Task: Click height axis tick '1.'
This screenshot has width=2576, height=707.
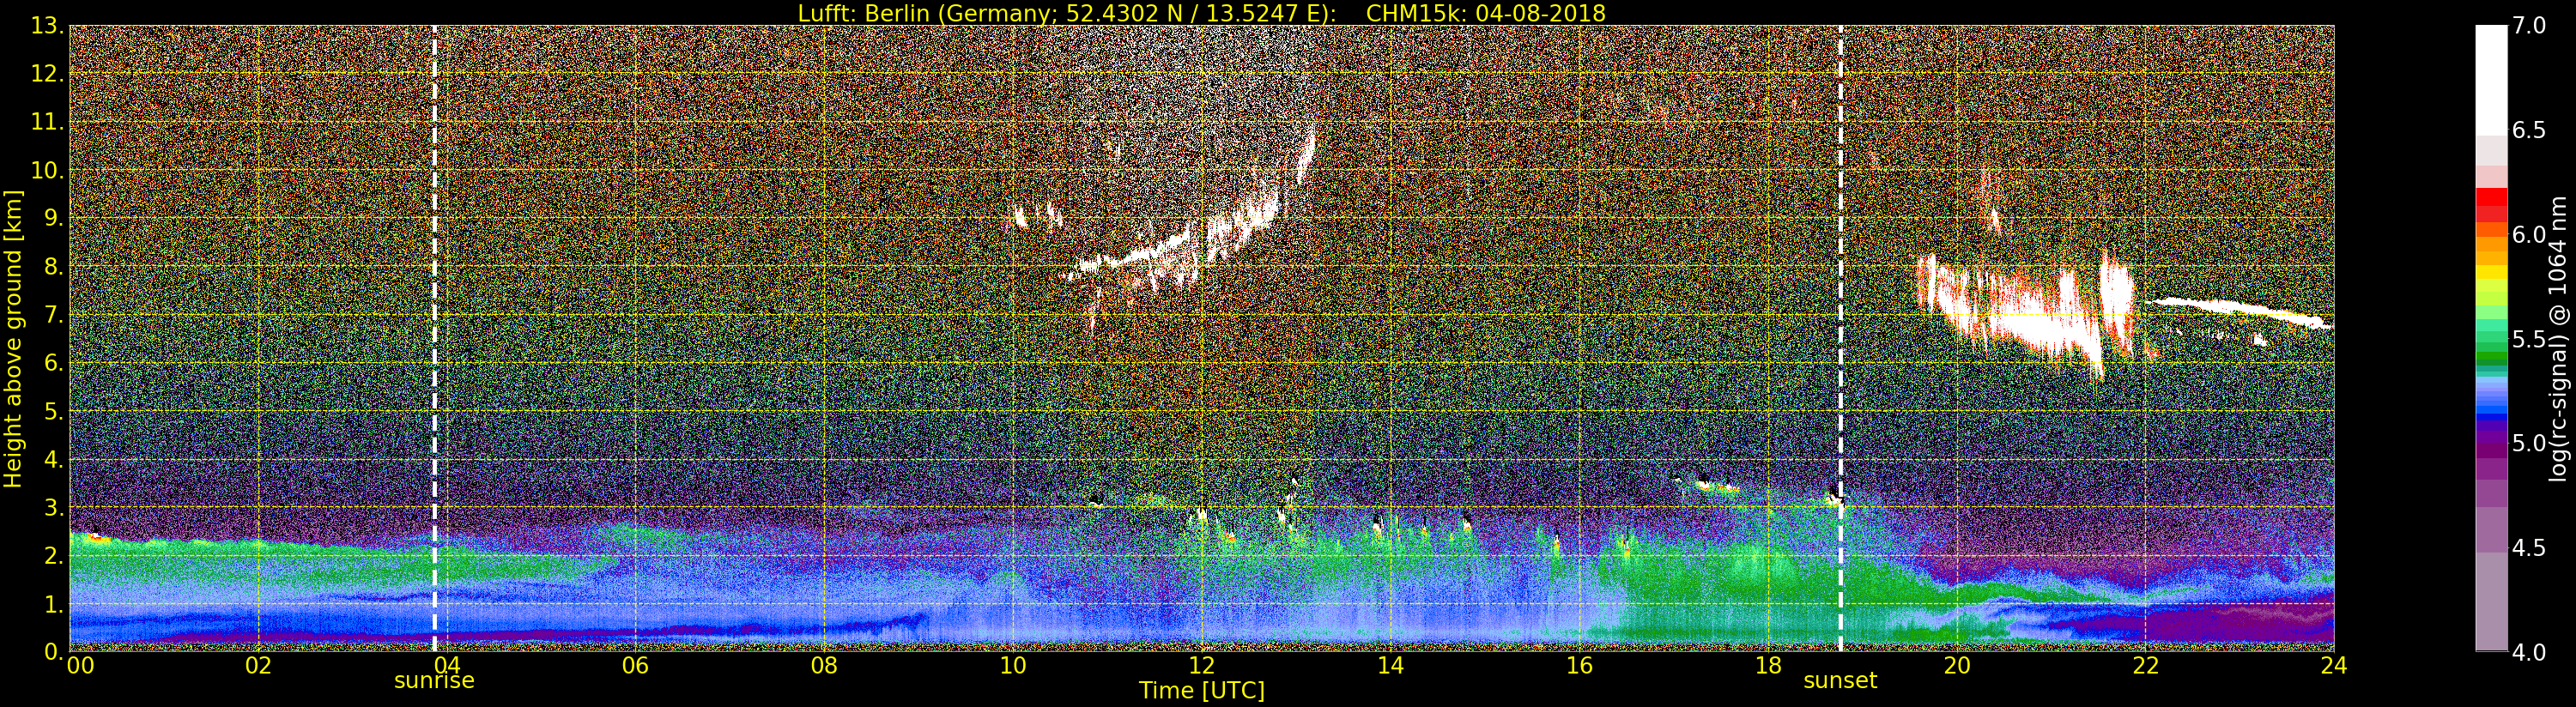Action: click(53, 603)
